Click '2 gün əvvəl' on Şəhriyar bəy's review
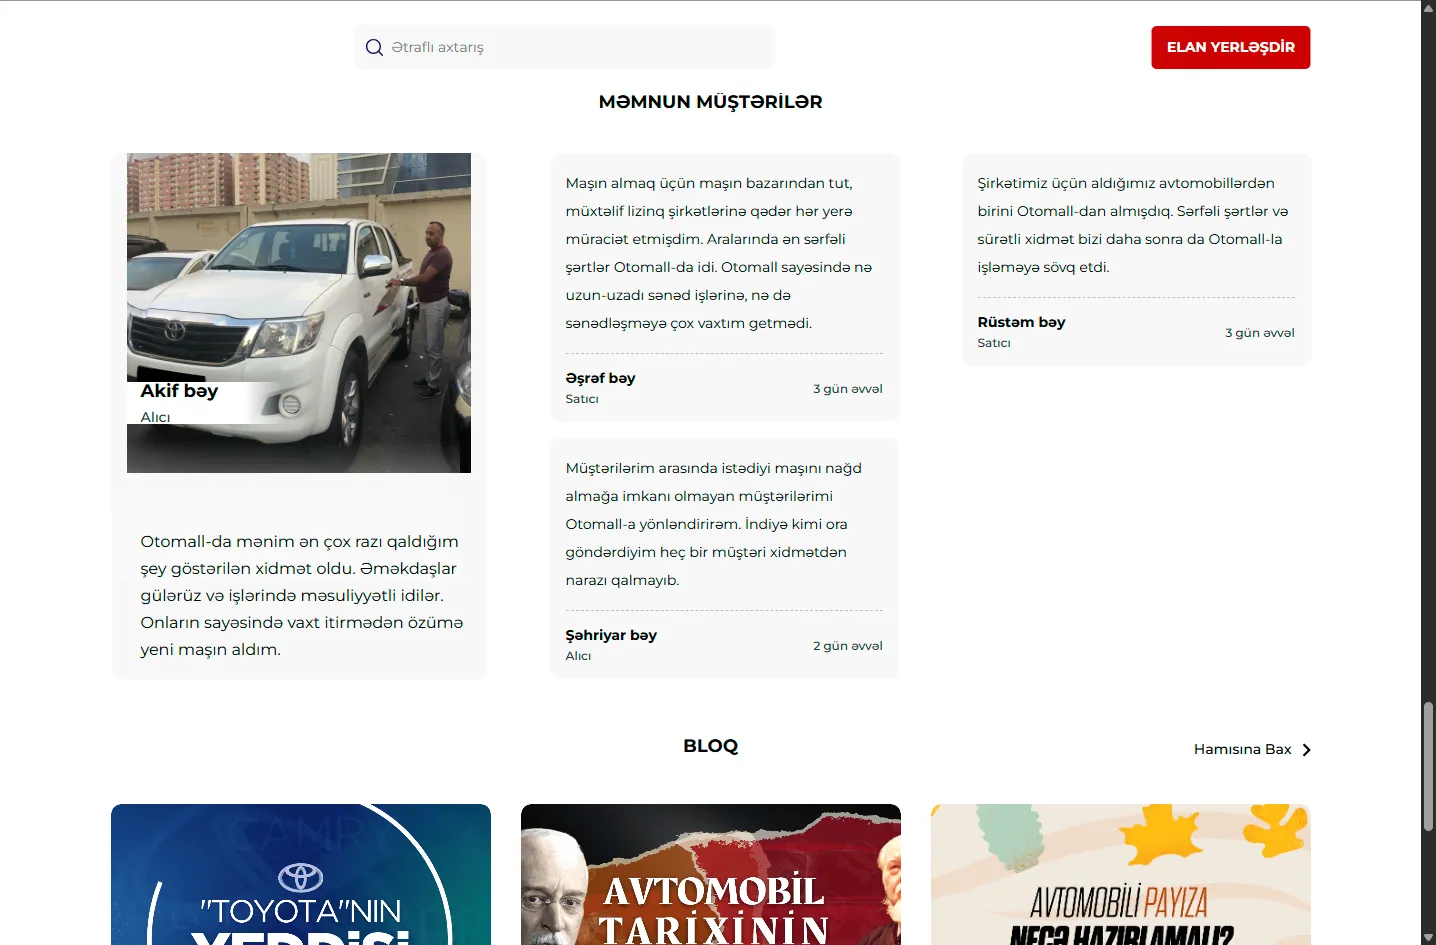This screenshot has height=945, width=1436. coord(848,646)
